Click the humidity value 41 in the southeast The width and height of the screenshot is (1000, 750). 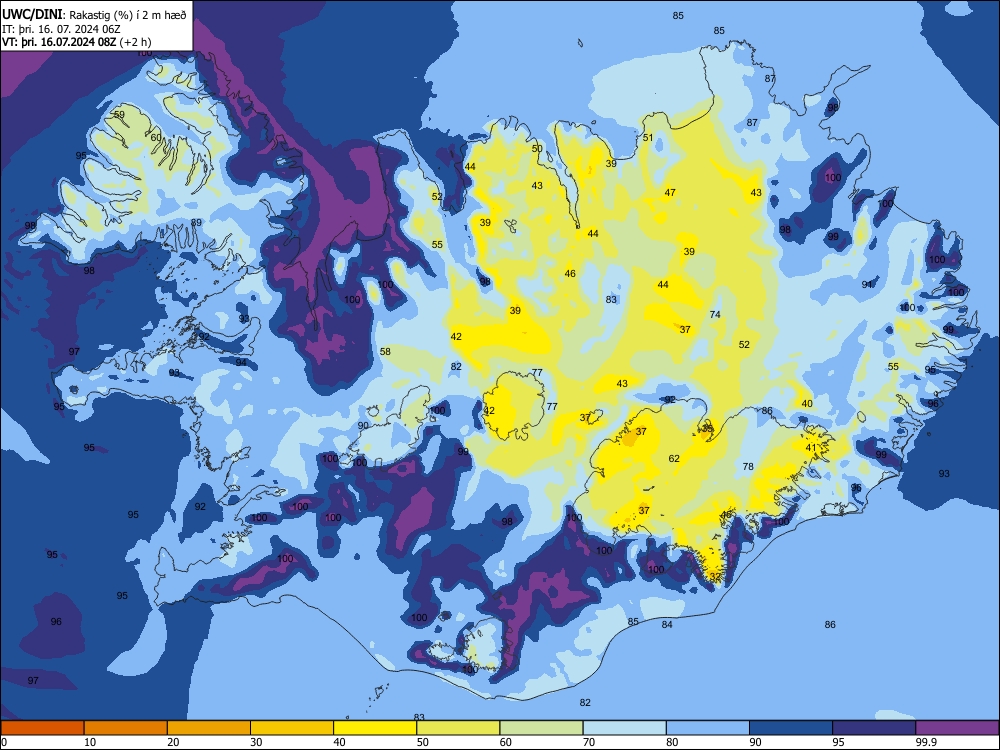tap(811, 448)
